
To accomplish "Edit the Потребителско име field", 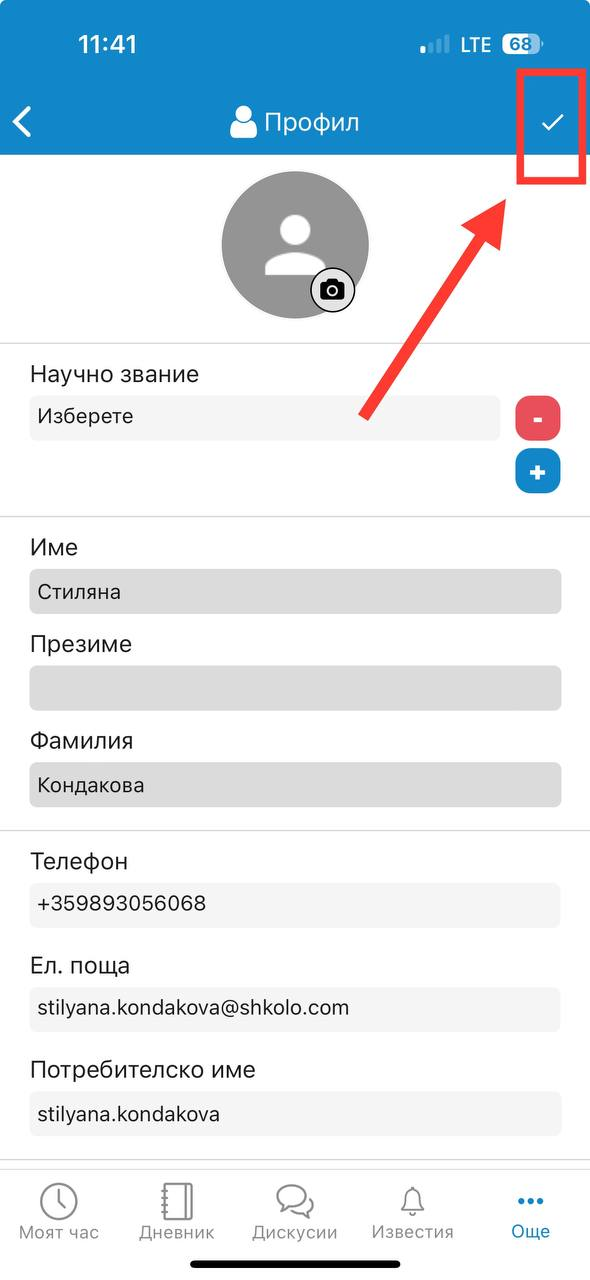I will [x=295, y=1114].
